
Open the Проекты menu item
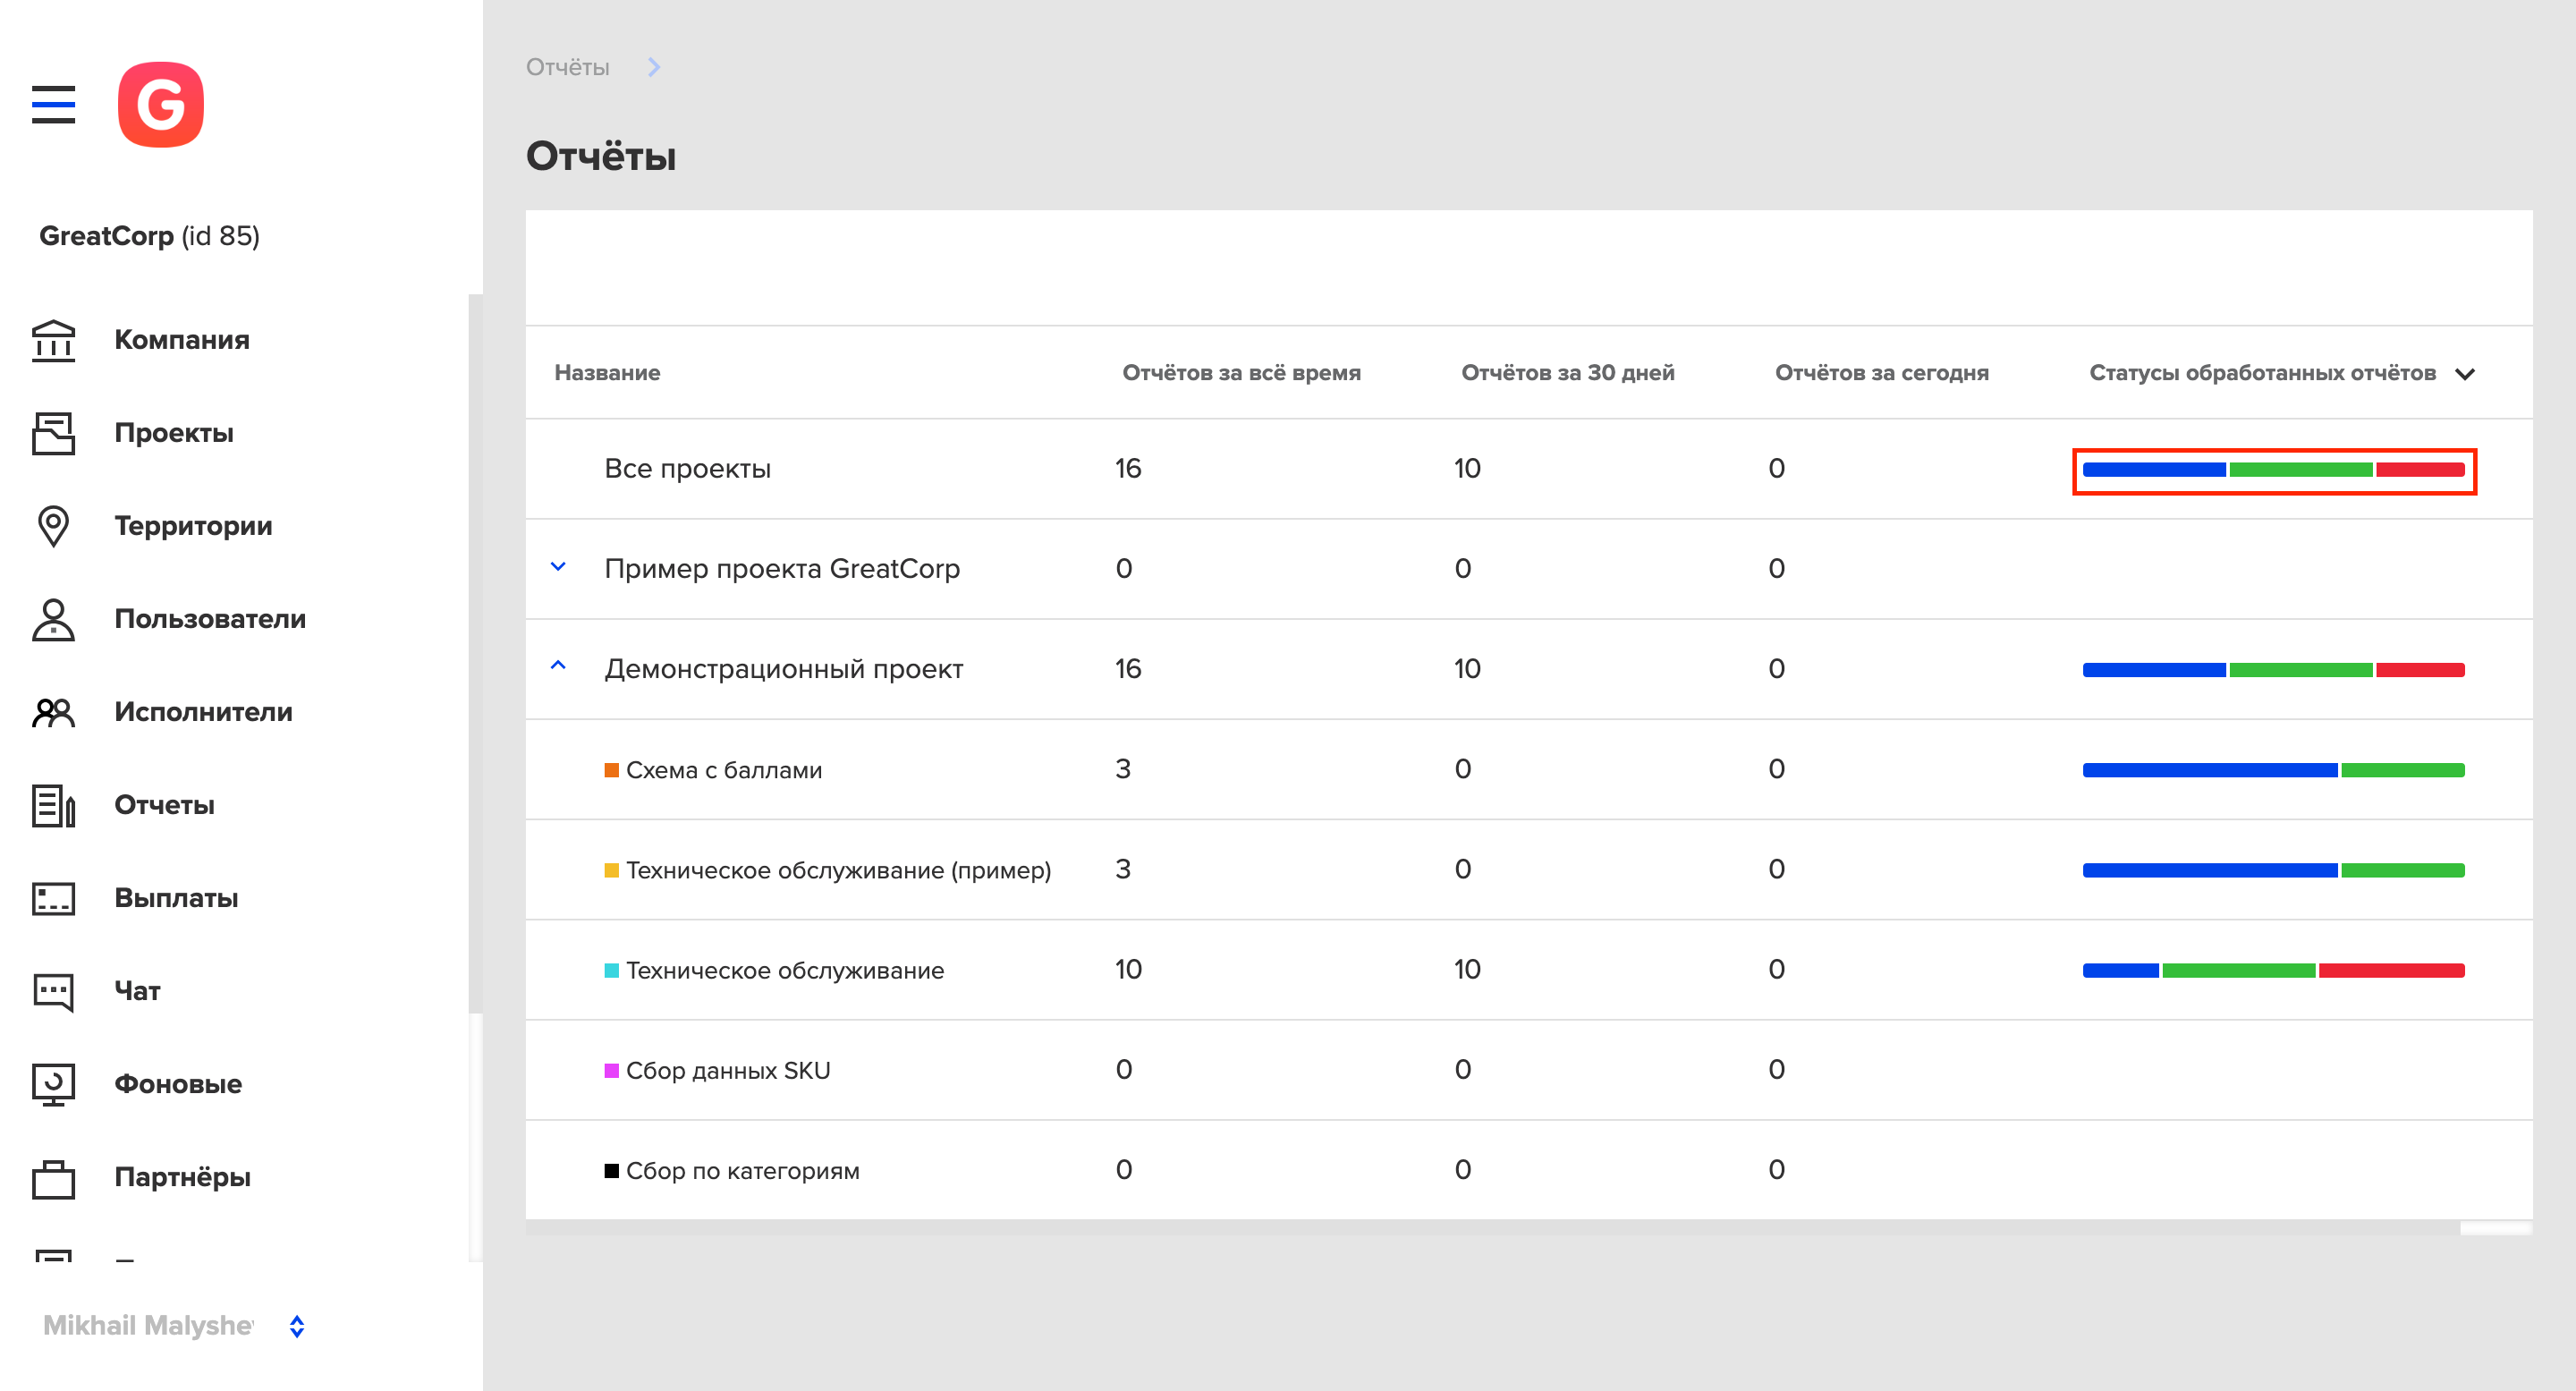pos(174,433)
